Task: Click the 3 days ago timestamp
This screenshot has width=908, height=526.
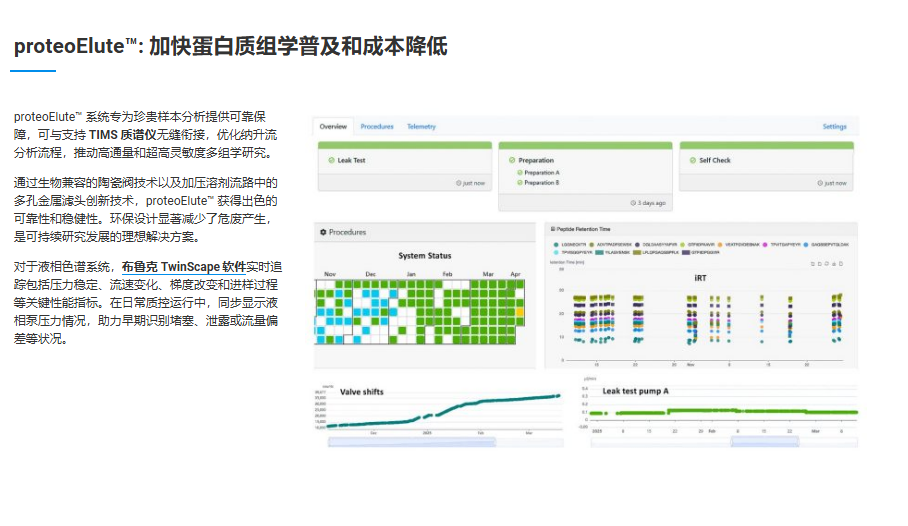Action: [x=651, y=203]
